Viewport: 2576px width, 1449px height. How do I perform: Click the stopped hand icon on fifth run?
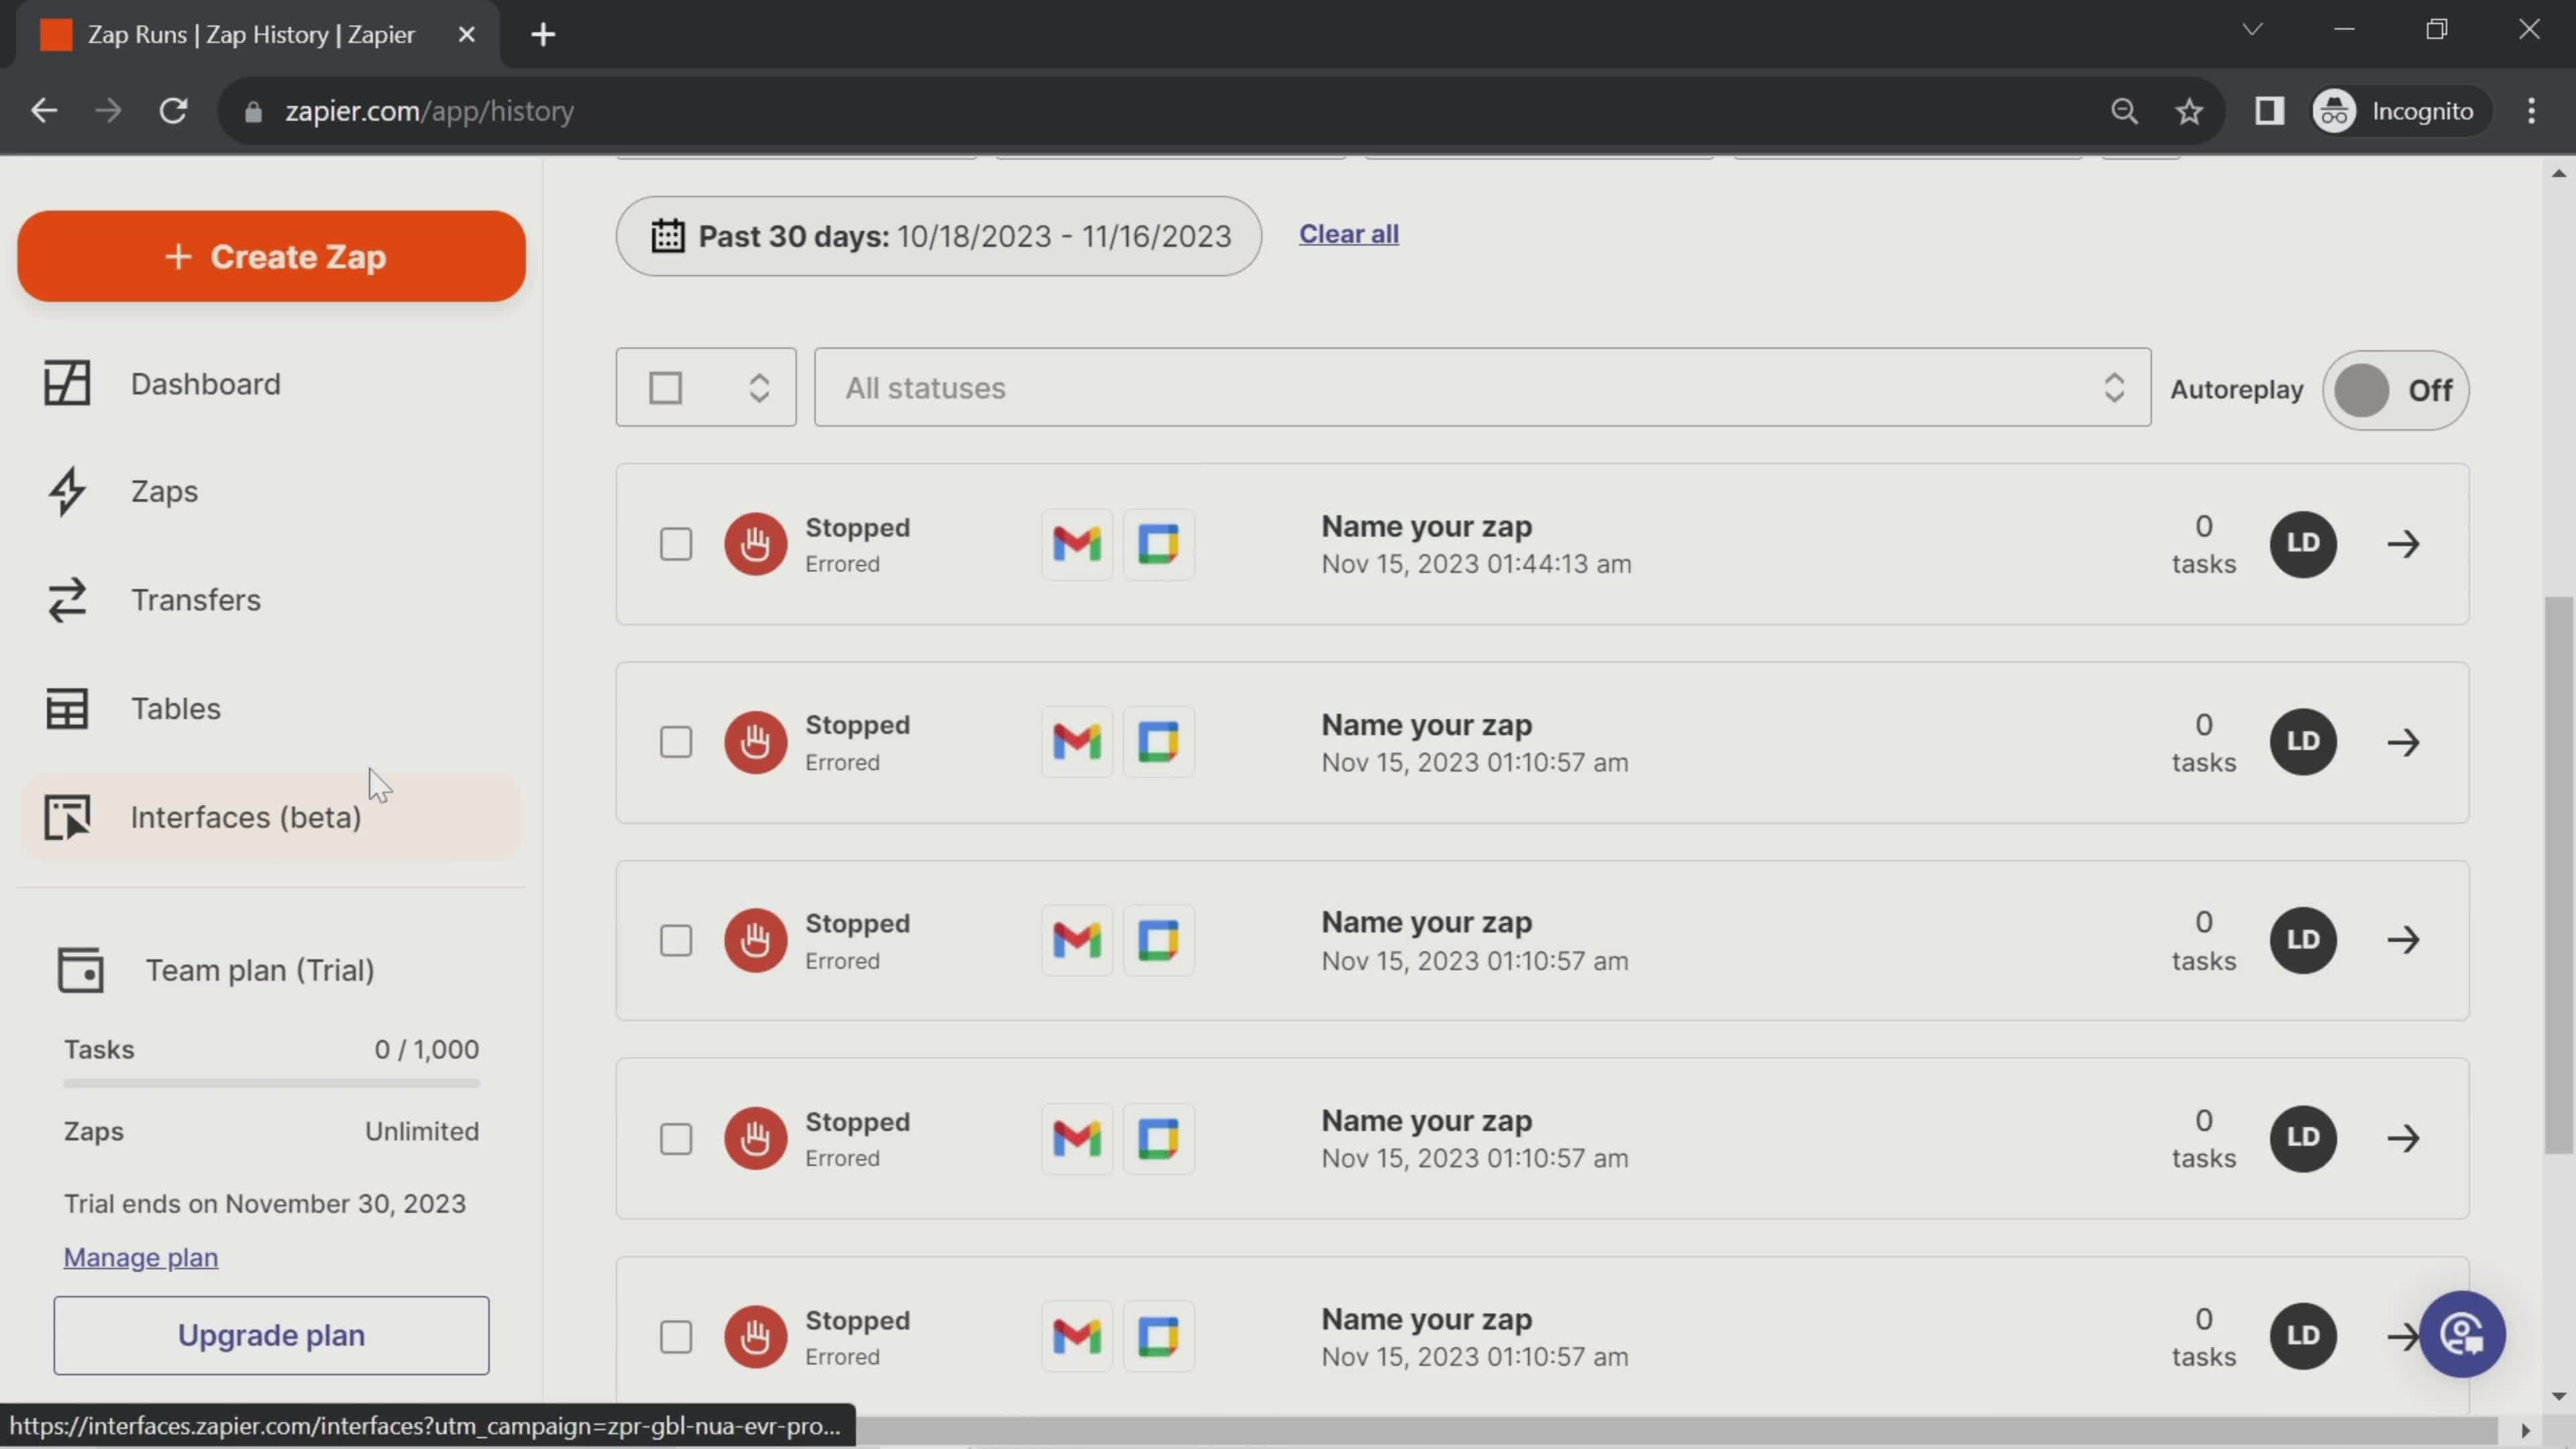coord(756,1336)
